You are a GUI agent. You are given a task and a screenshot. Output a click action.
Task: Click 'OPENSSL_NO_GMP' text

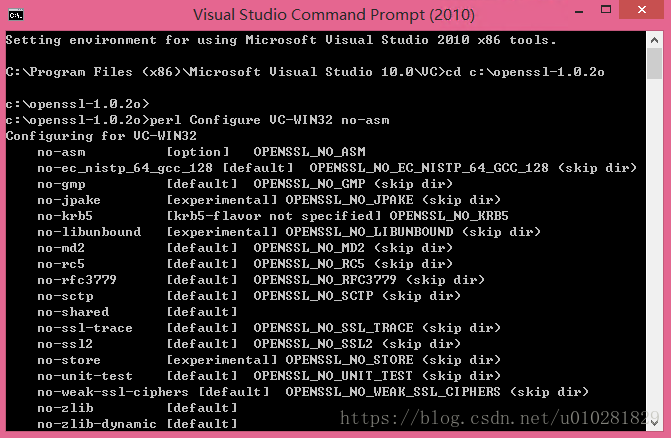point(309,184)
